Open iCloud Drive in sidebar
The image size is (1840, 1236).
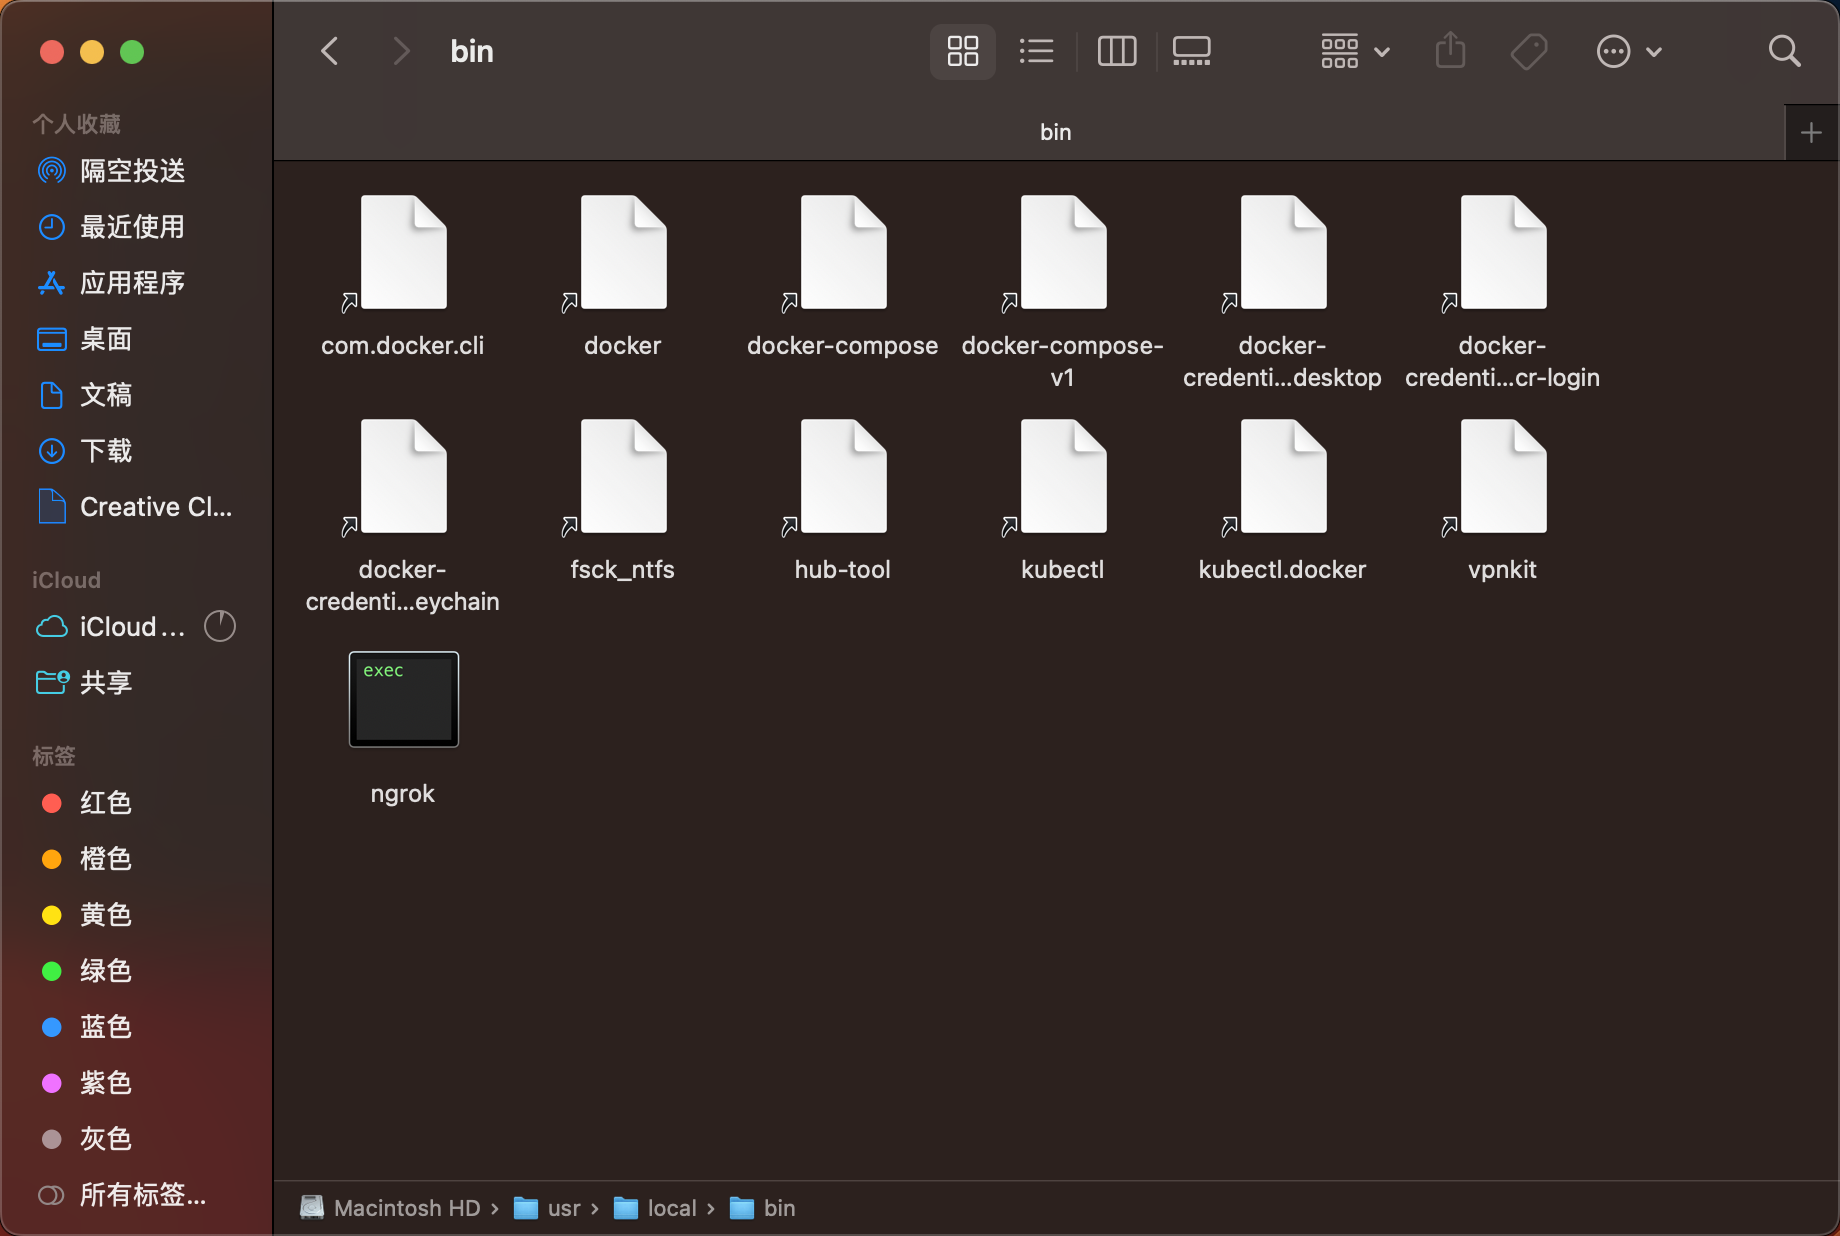[x=110, y=627]
